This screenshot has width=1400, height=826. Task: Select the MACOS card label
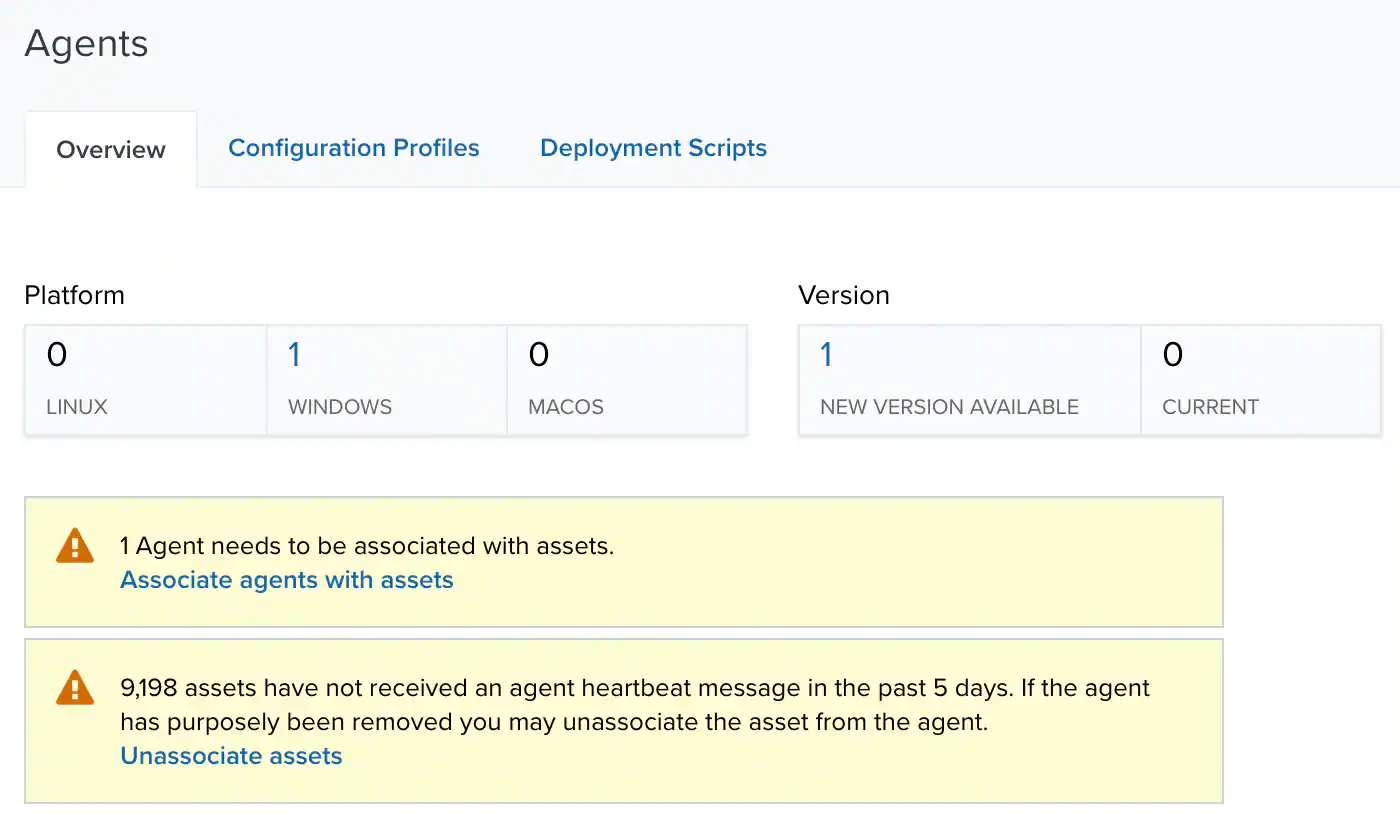pos(566,407)
